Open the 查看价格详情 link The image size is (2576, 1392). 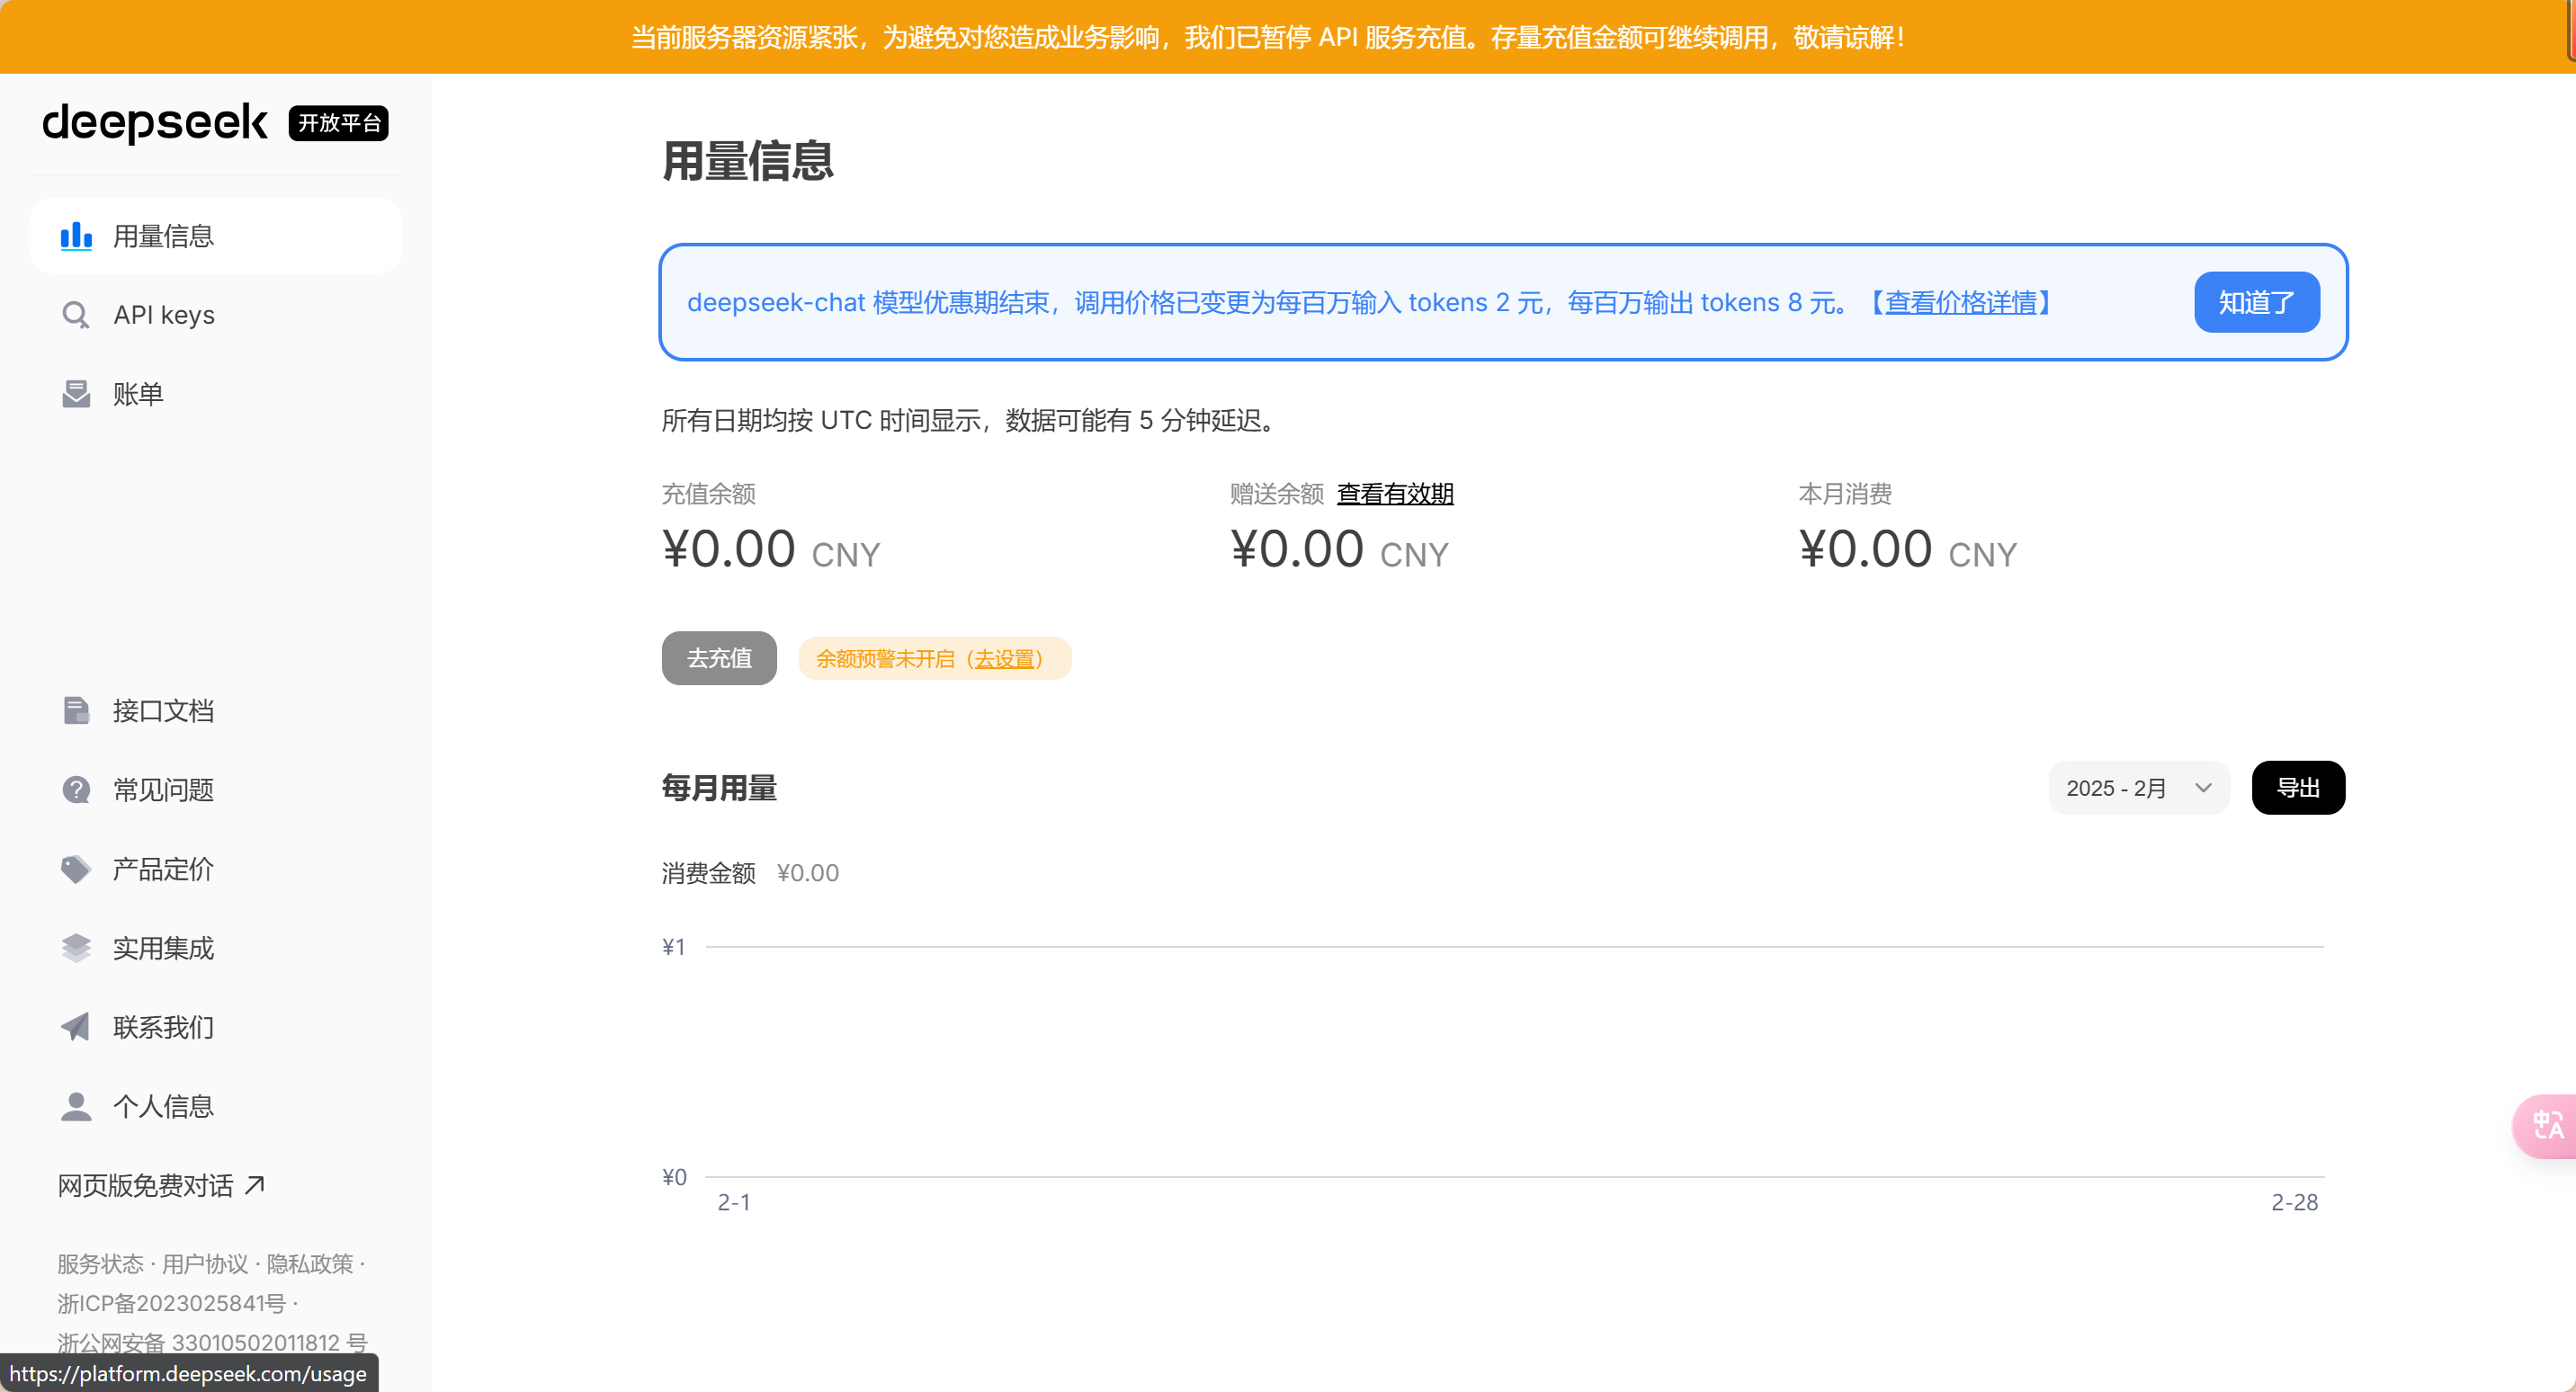pos(1960,302)
